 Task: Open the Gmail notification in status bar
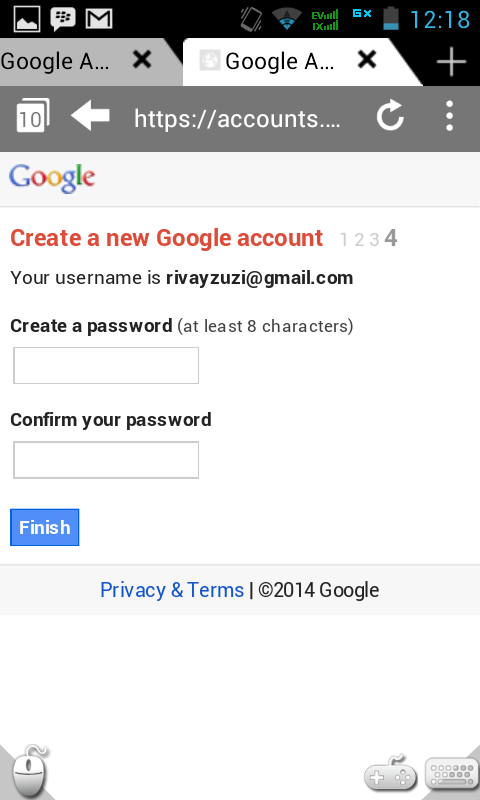pos(98,19)
